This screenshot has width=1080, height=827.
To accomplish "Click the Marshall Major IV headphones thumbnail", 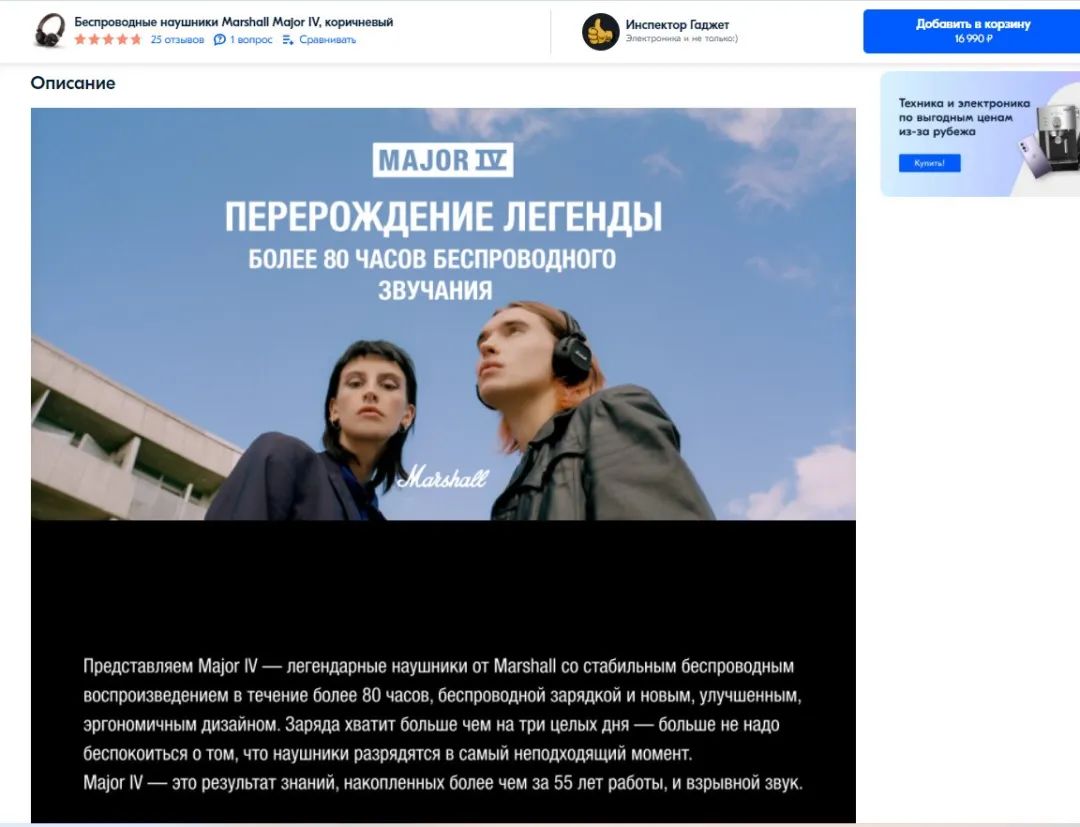I will click(50, 30).
